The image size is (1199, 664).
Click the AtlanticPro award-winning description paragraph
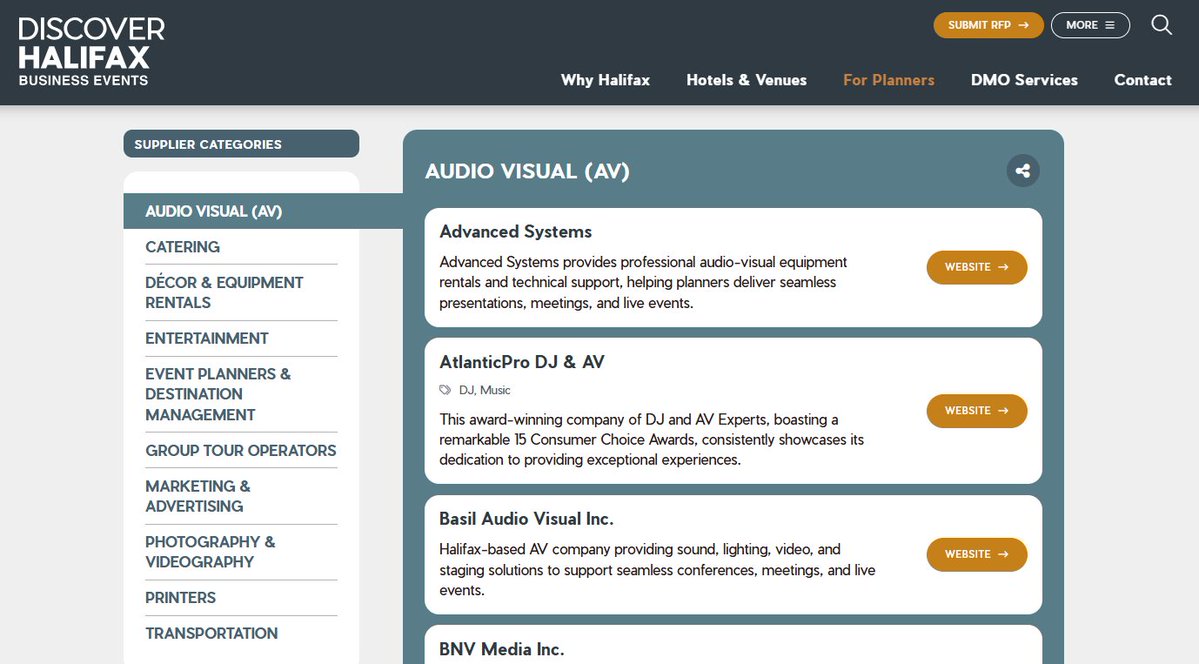[x=651, y=440]
